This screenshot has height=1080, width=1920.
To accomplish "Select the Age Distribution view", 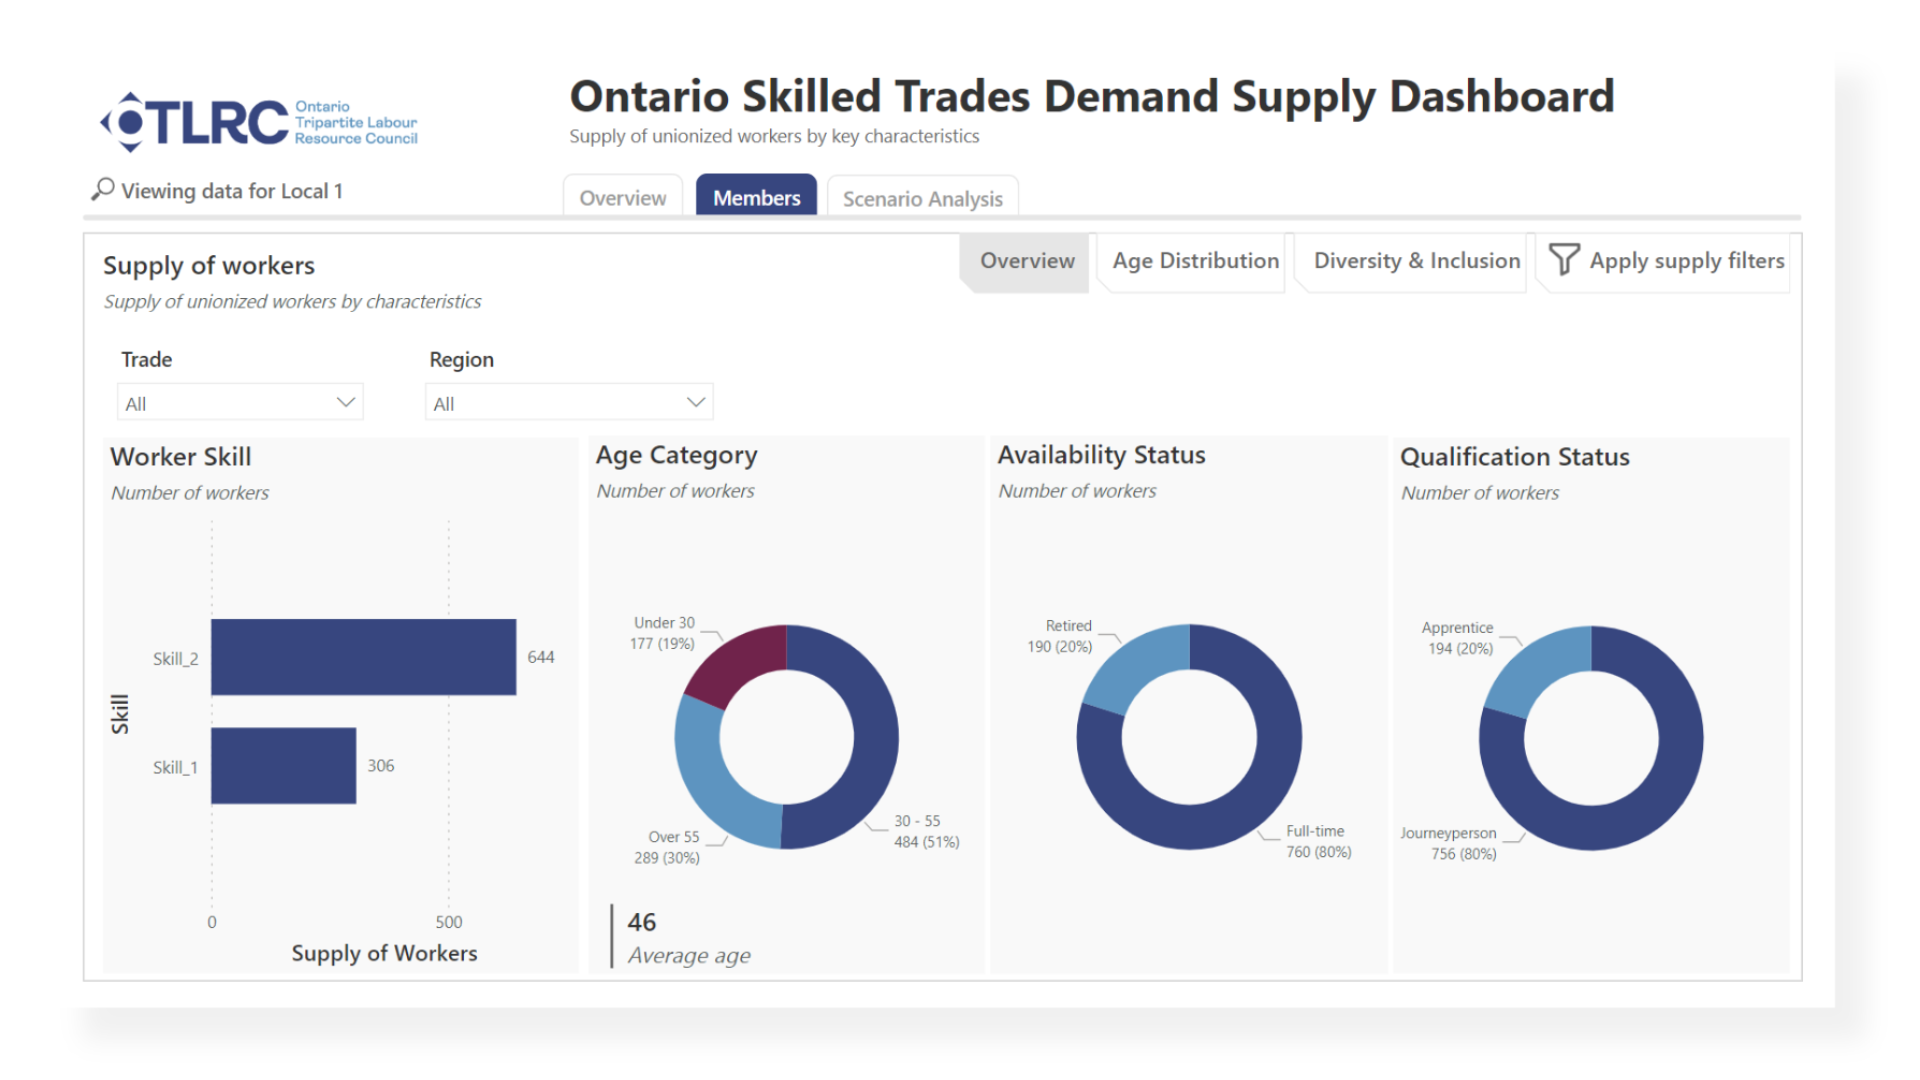I will 1195,261.
